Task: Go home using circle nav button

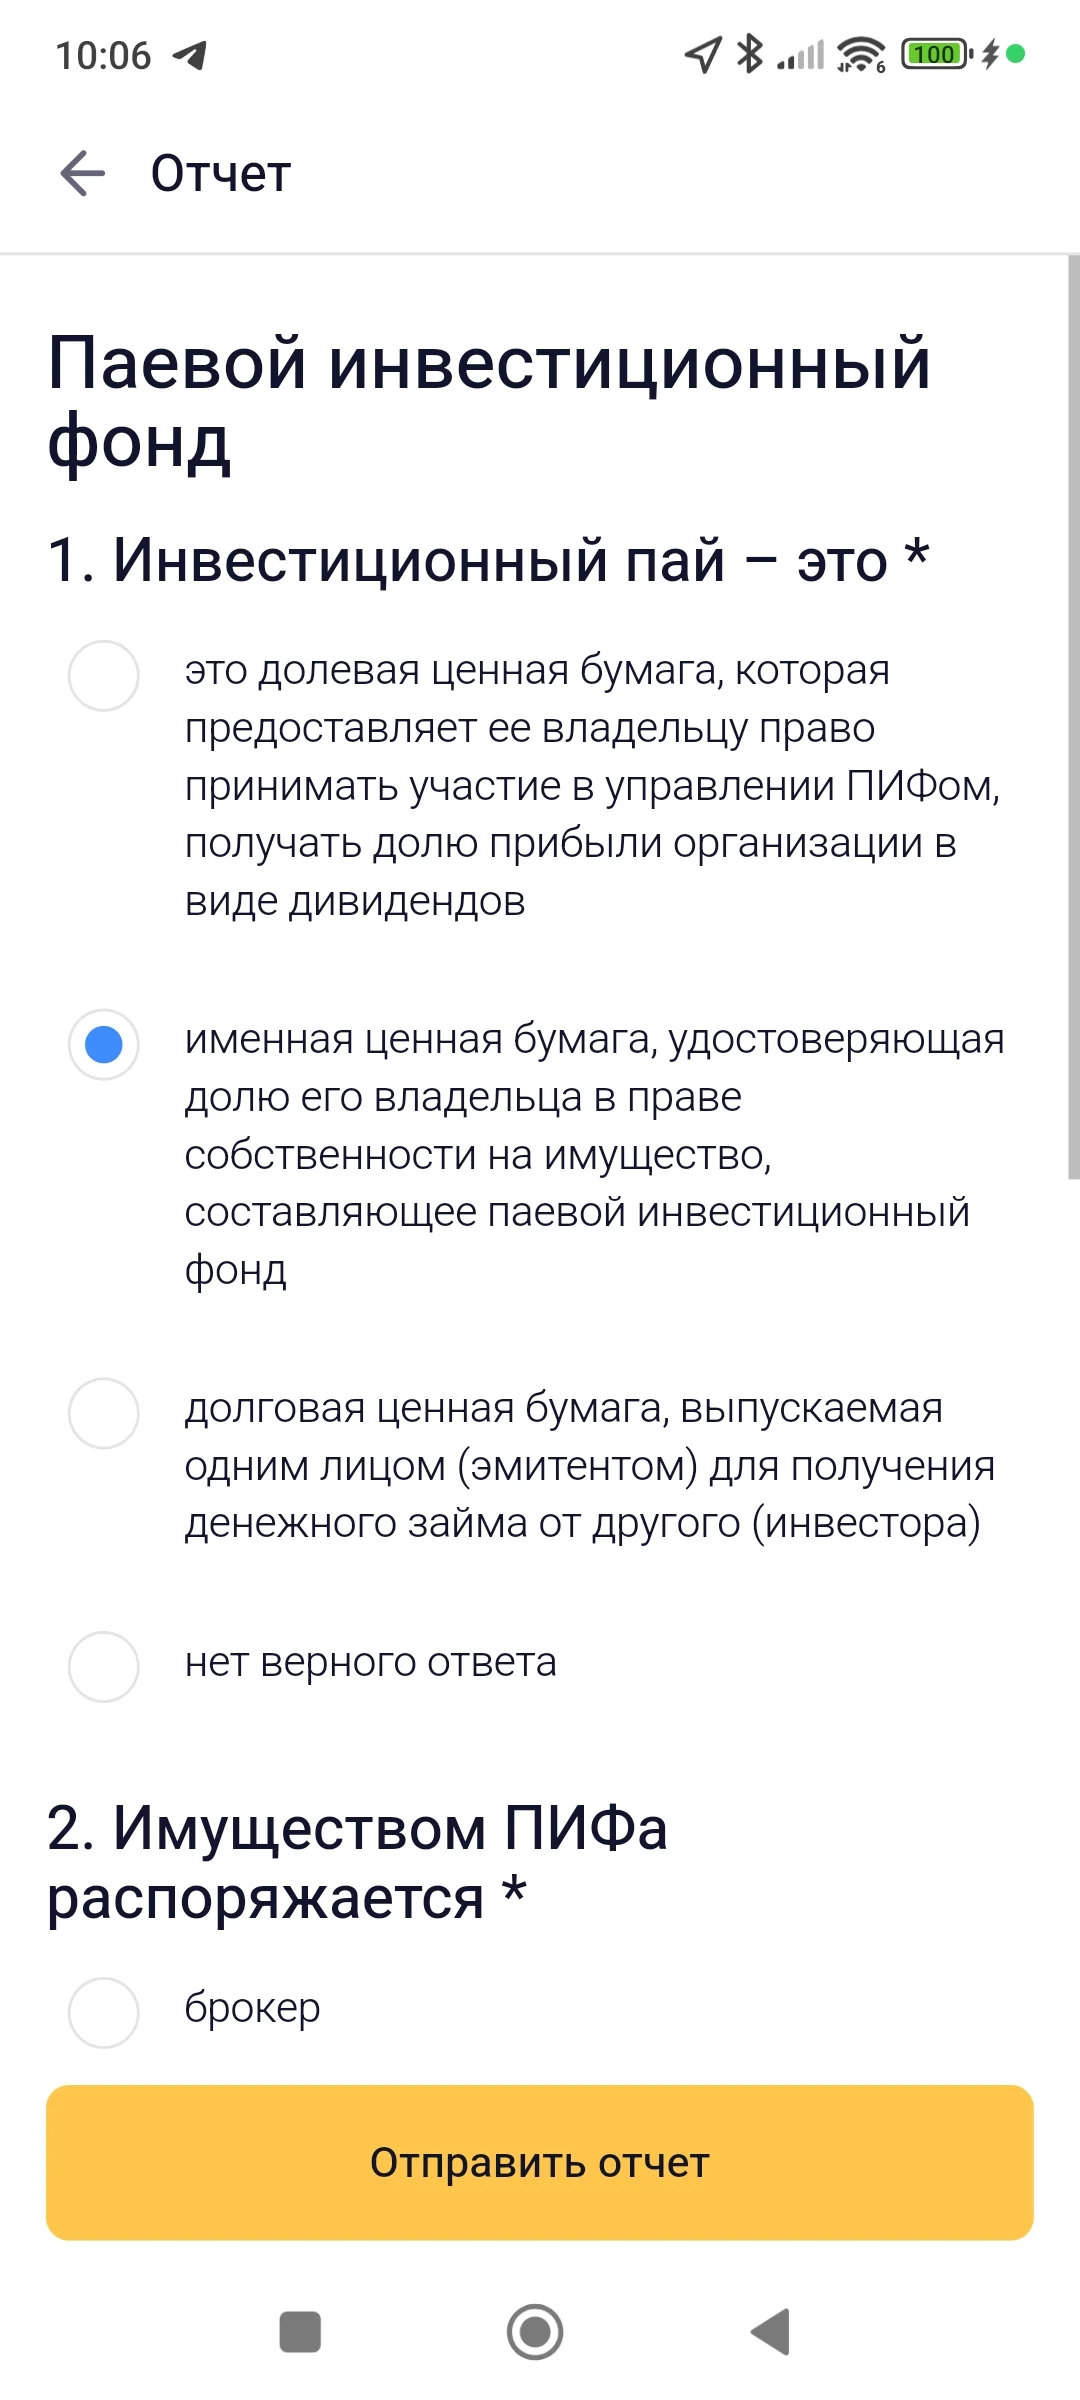Action: click(x=535, y=2332)
